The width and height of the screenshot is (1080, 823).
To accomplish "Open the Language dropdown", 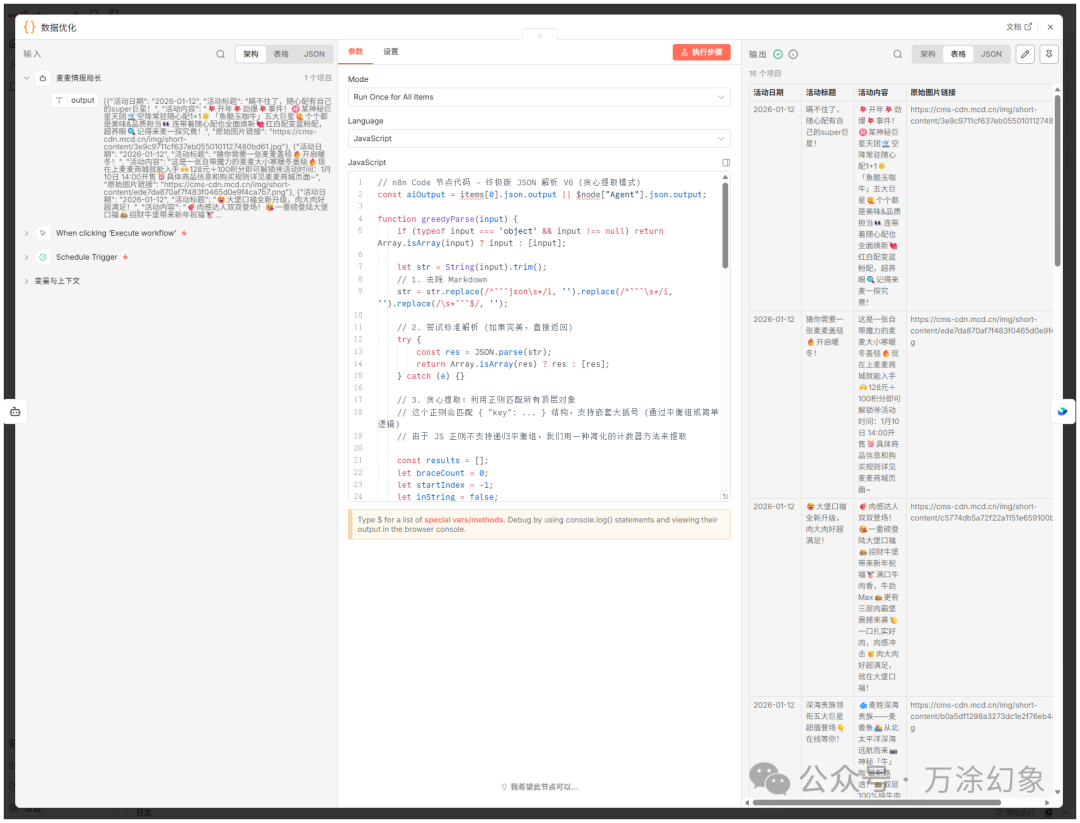I will [x=538, y=139].
